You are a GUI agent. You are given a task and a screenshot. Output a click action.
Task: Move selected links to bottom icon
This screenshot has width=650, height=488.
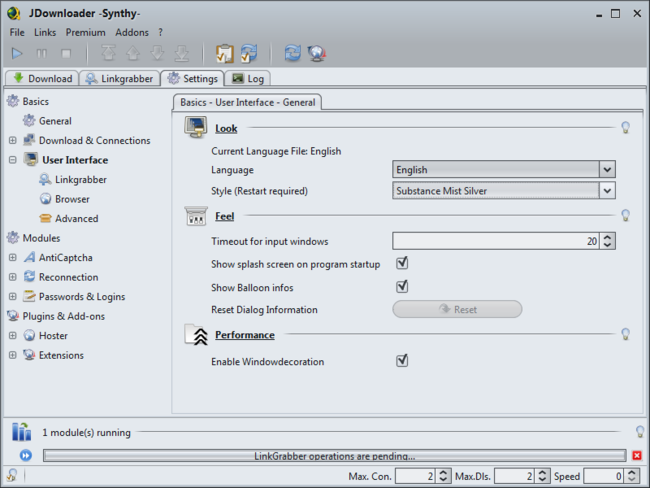[182, 53]
